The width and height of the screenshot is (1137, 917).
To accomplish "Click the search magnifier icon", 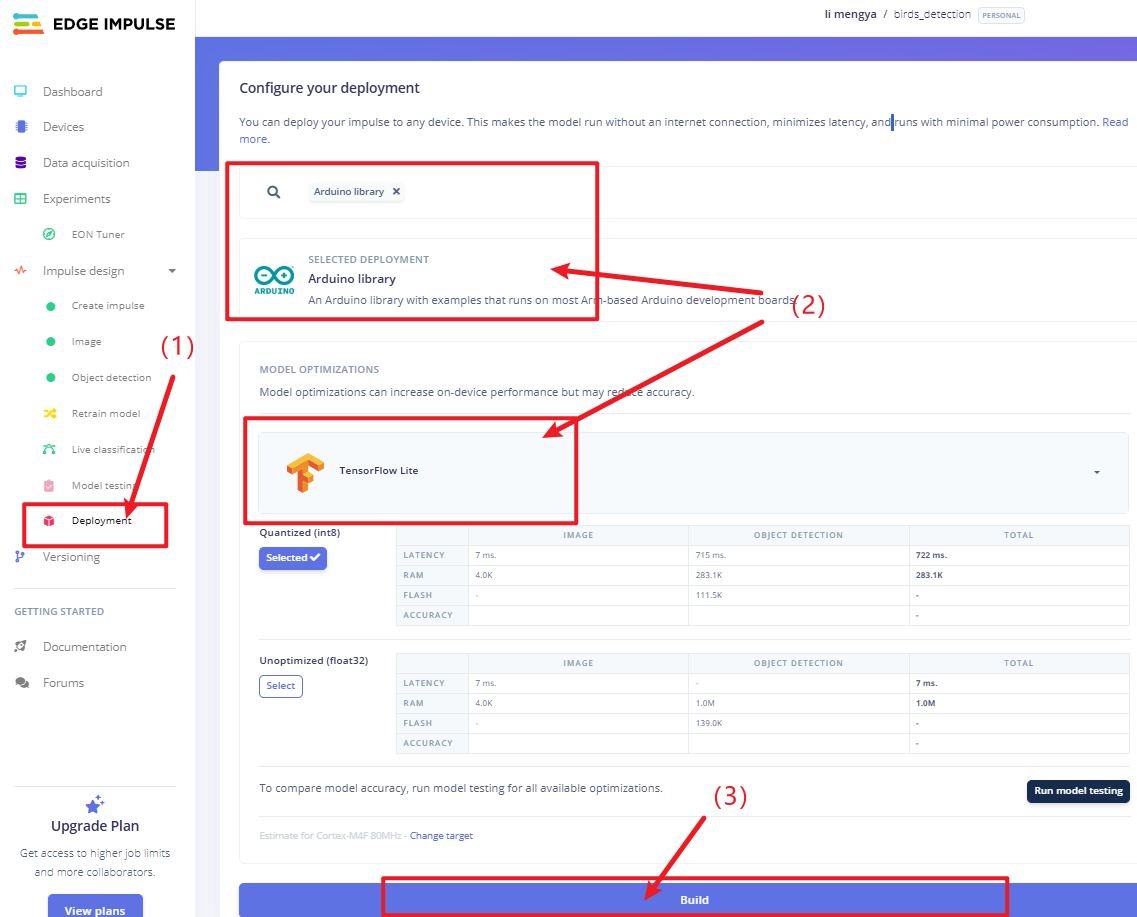I will pyautogui.click(x=273, y=192).
